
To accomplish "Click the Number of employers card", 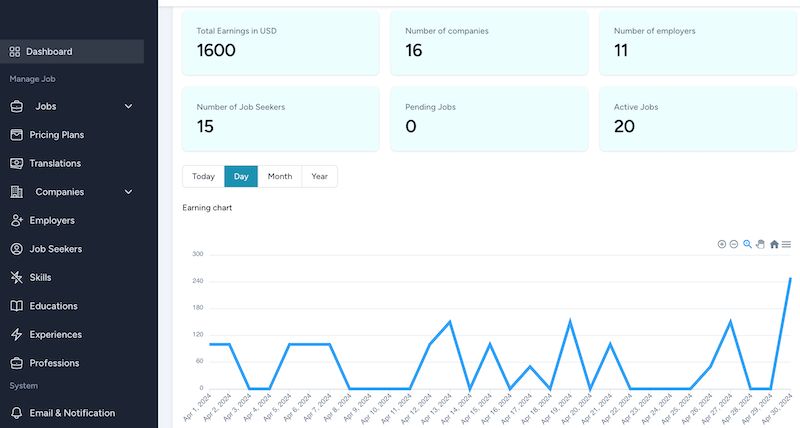I will pyautogui.click(x=698, y=43).
